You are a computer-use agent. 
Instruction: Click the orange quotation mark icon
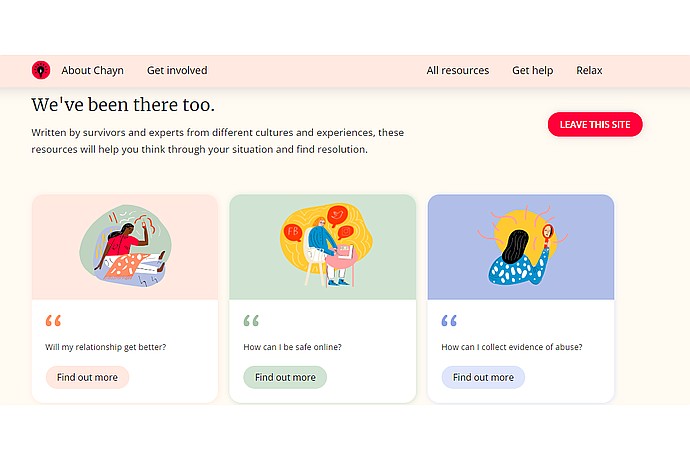pos(53,320)
